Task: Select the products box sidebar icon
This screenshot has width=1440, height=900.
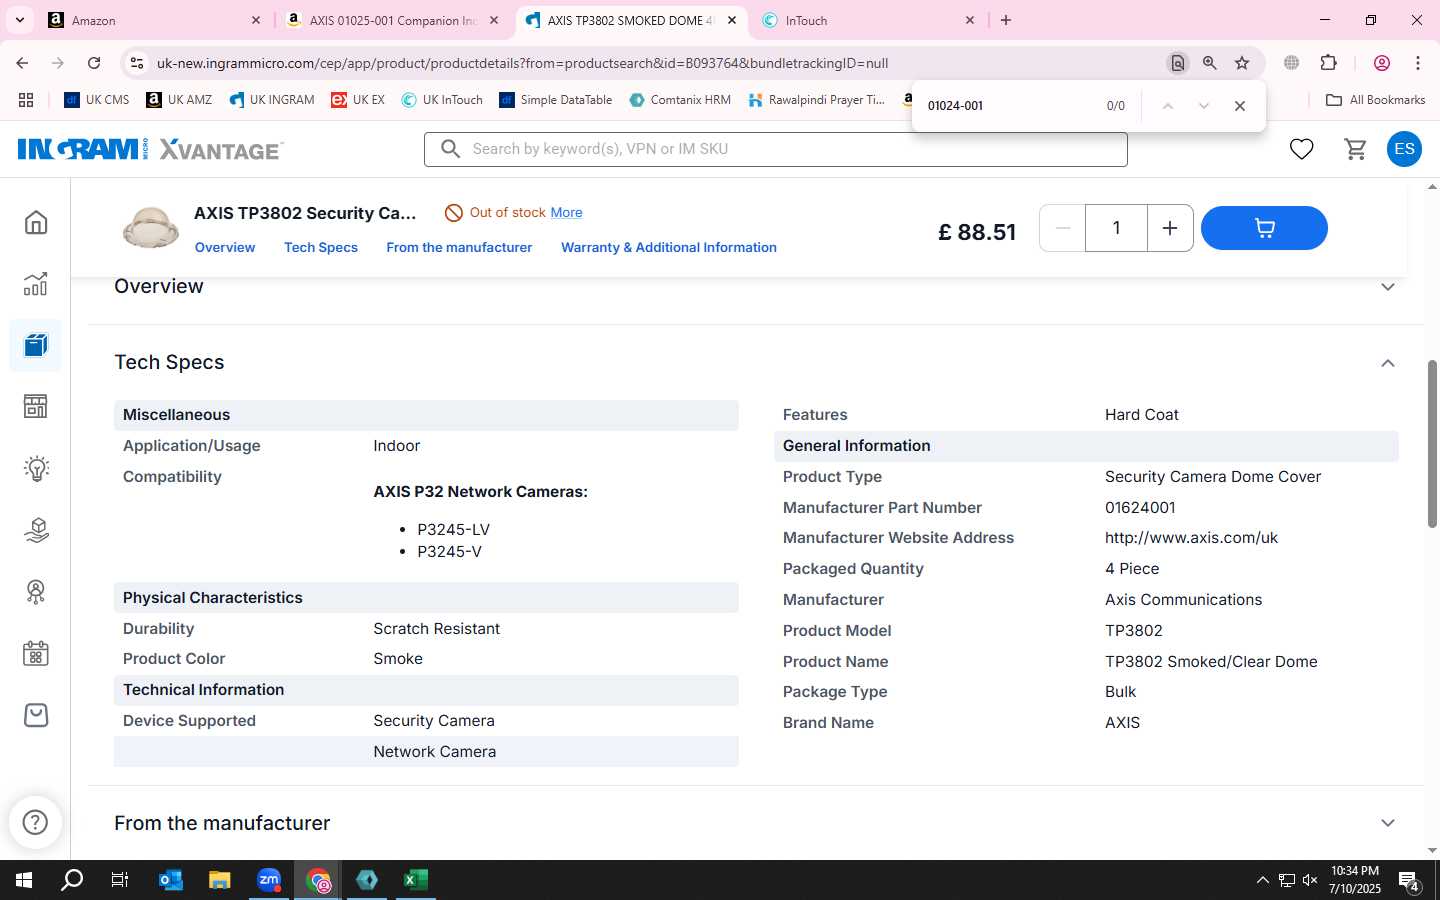Action: pos(36,346)
